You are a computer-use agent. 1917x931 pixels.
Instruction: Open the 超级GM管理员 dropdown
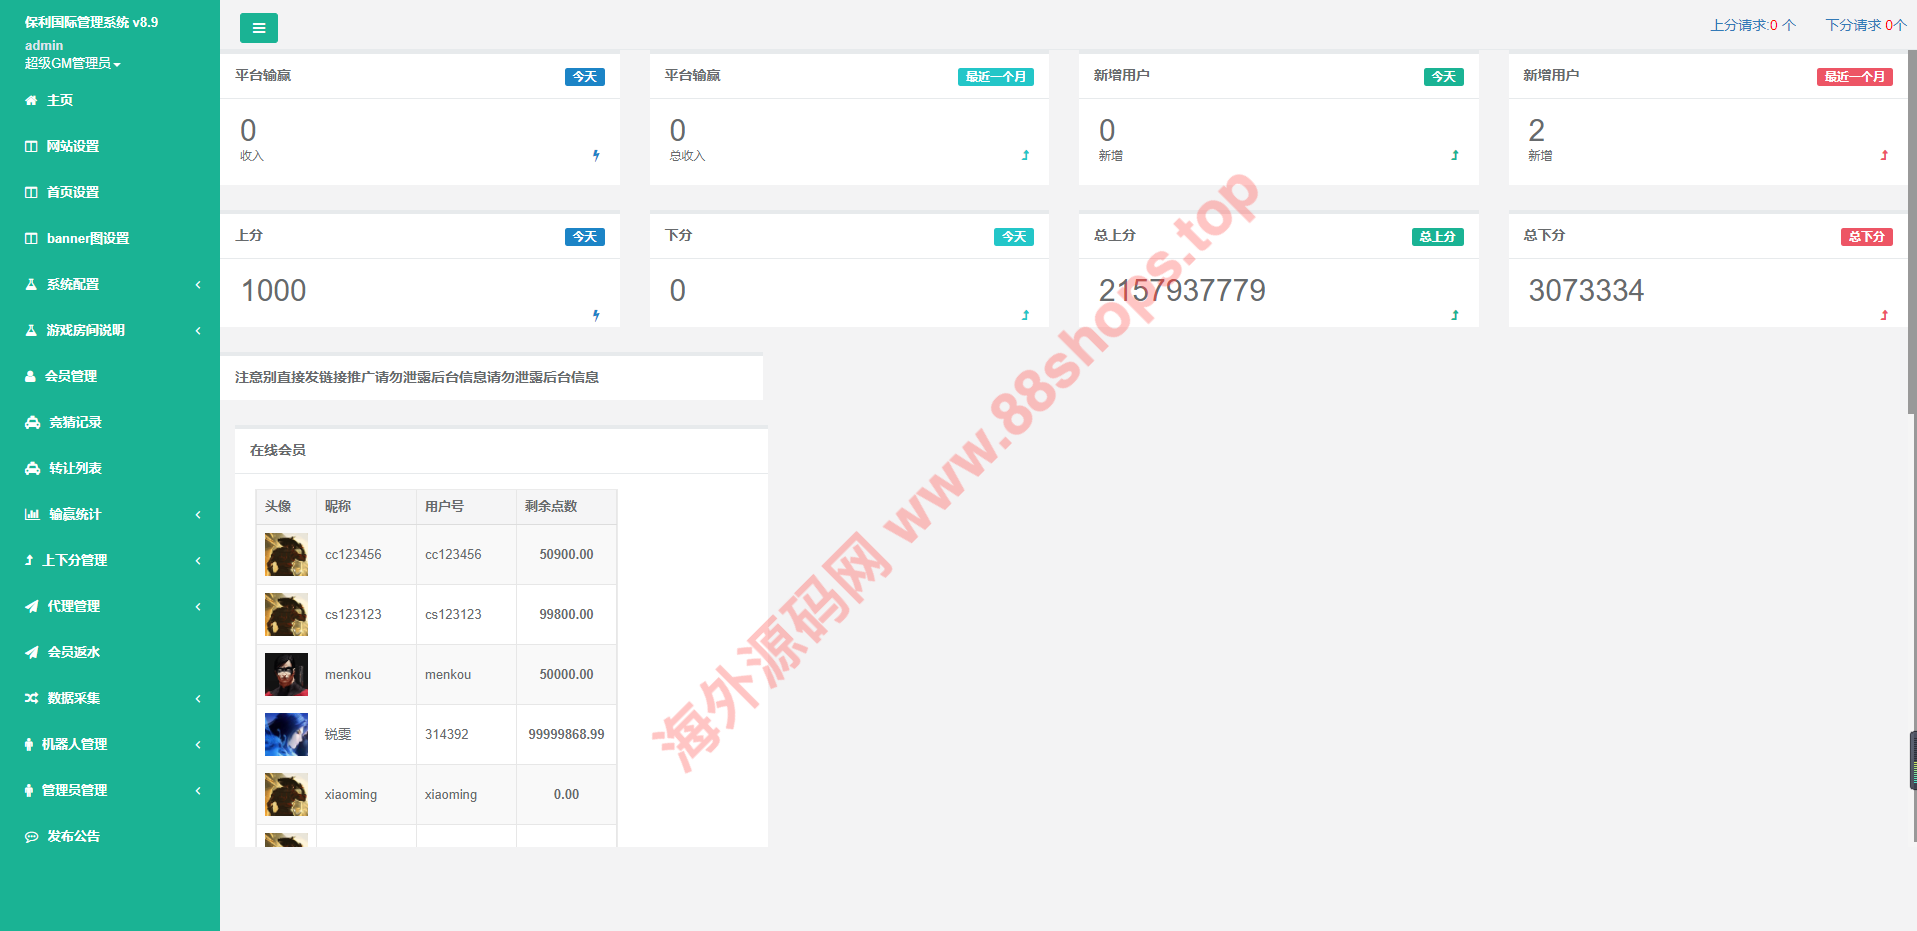72,63
